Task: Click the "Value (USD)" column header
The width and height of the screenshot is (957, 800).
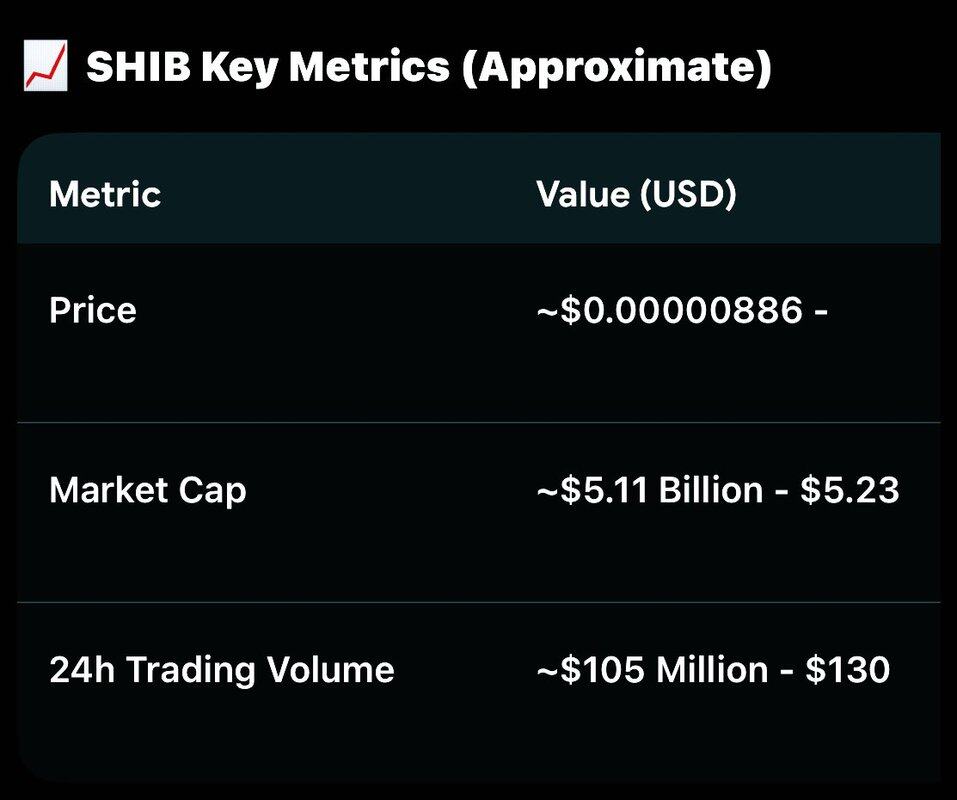Action: click(636, 194)
